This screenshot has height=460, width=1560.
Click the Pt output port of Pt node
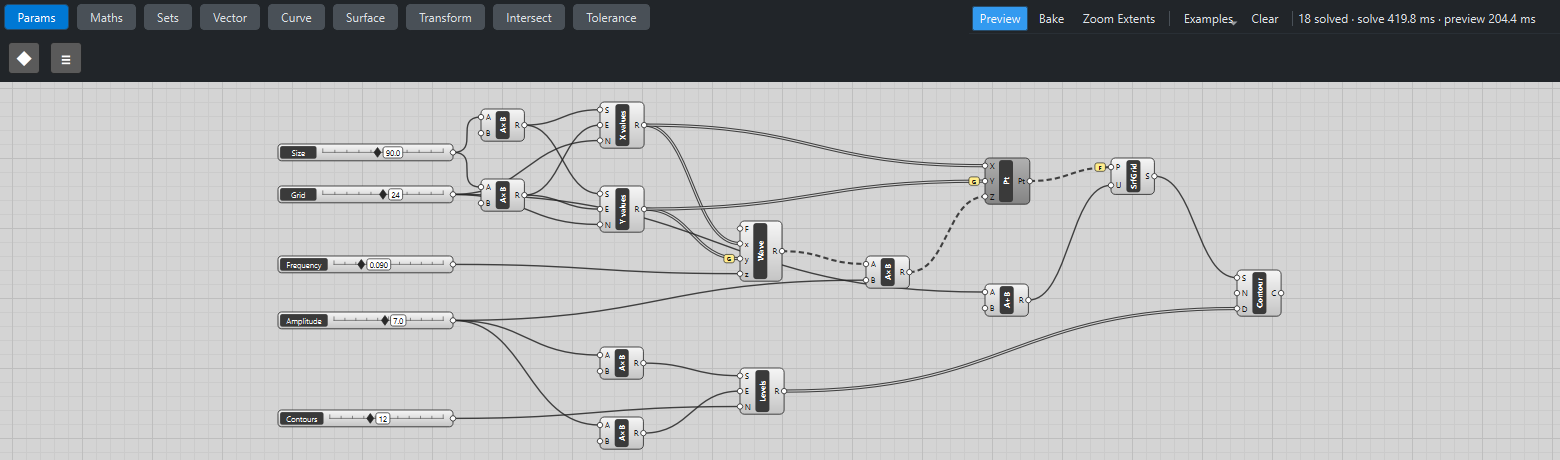[1029, 181]
